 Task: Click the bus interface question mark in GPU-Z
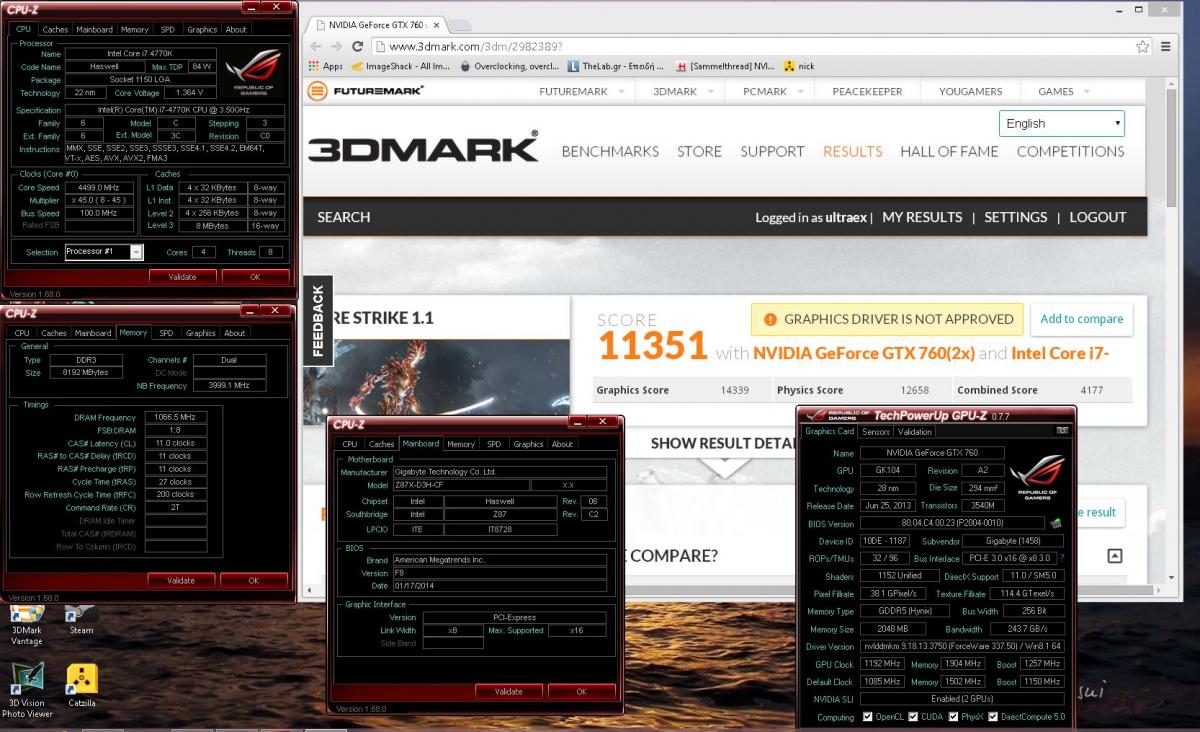pos(1062,558)
